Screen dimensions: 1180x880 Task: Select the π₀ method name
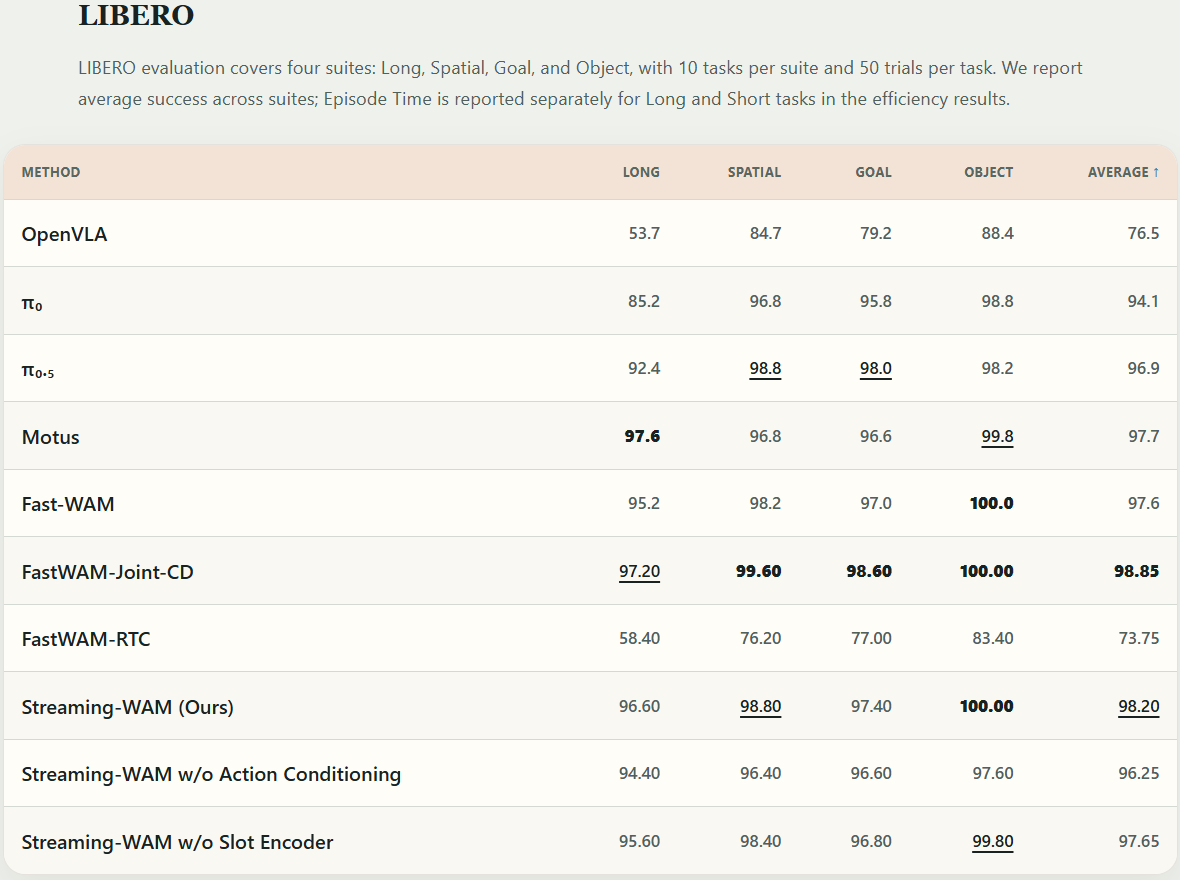(x=32, y=302)
